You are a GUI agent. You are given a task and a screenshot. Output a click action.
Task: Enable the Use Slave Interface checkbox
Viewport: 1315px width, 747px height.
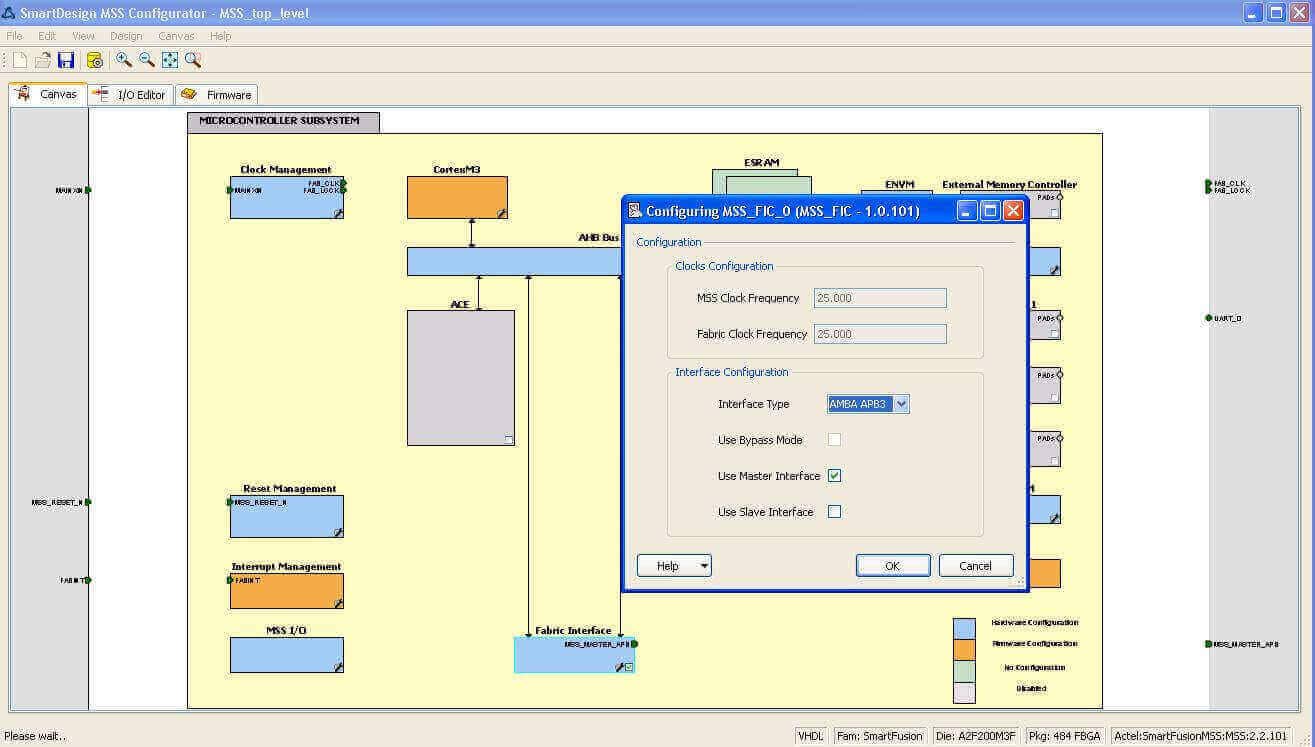[x=834, y=512]
